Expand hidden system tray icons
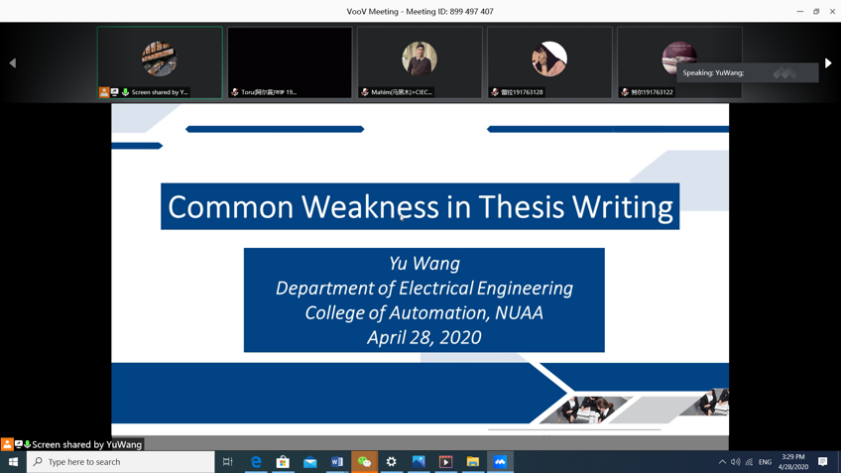841x473 pixels. pyautogui.click(x=722, y=462)
